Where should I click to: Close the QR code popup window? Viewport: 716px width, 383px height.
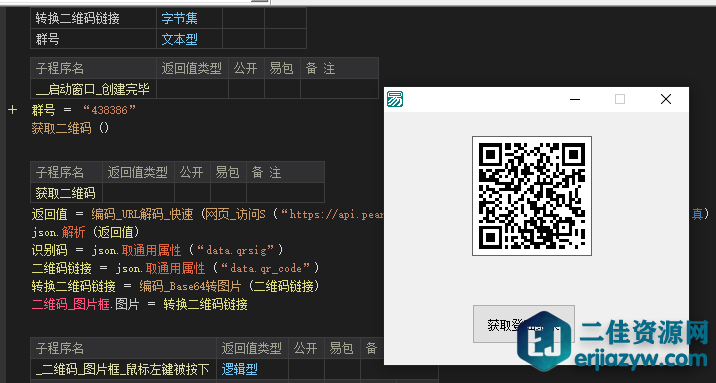(x=666, y=99)
